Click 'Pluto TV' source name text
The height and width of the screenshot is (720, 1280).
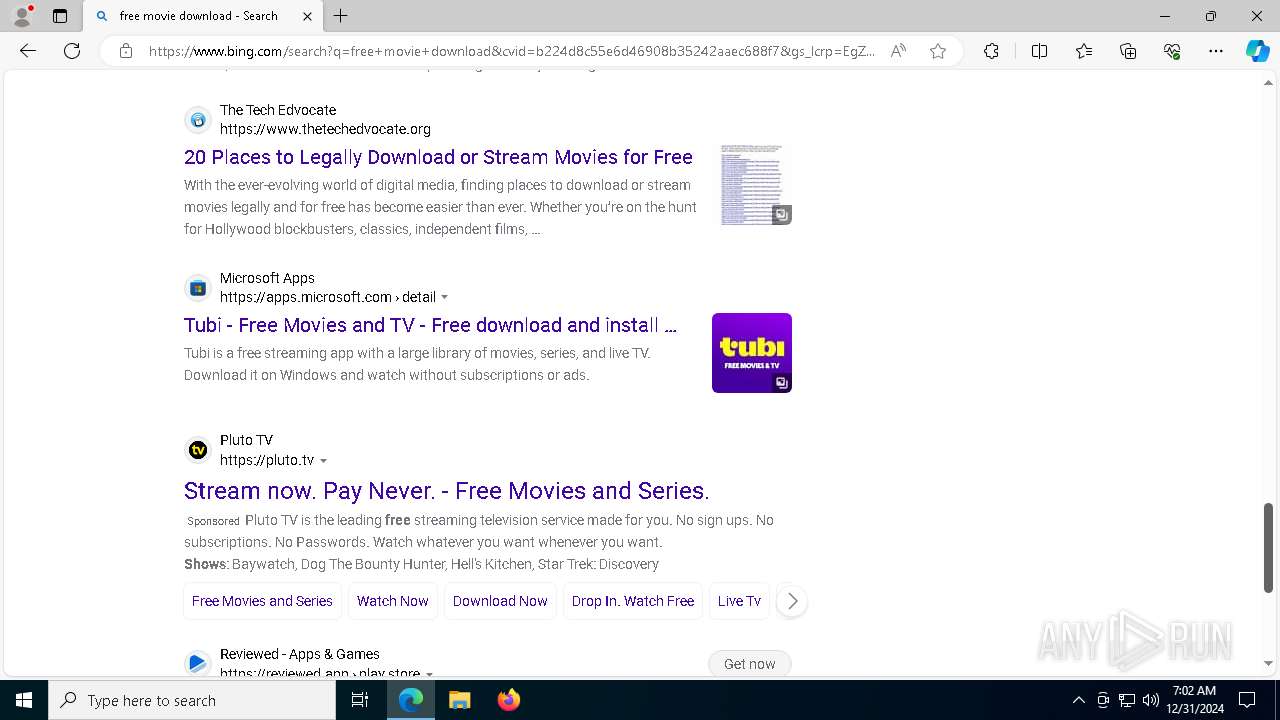(x=246, y=440)
